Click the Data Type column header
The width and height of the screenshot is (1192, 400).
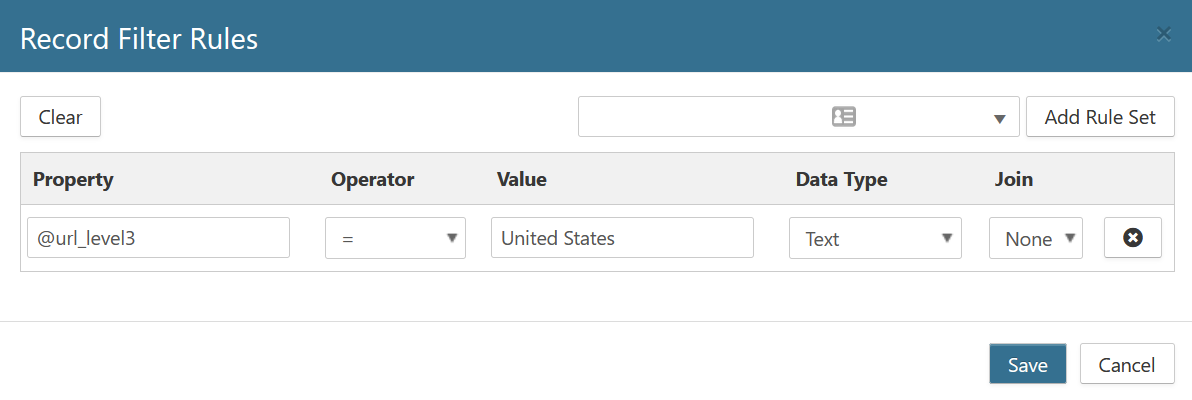tap(841, 180)
